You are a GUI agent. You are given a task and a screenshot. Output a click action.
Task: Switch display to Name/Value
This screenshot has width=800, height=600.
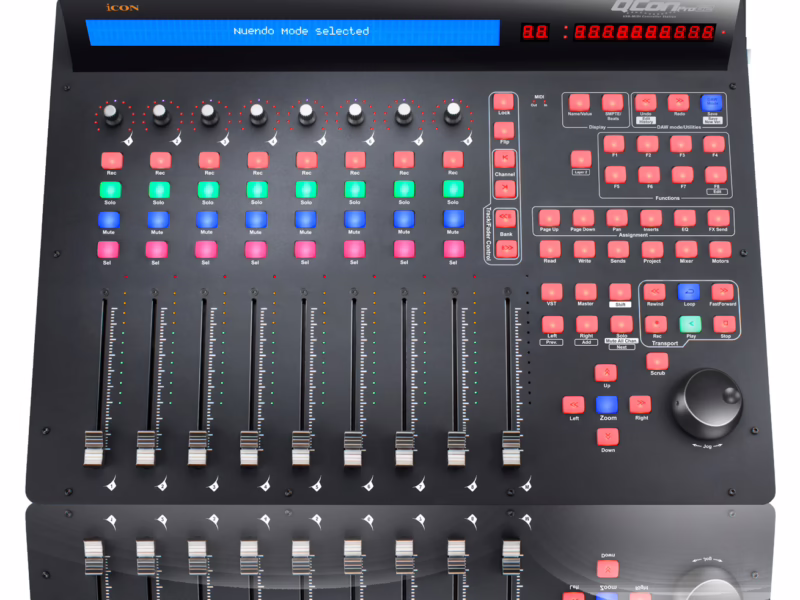pyautogui.click(x=579, y=103)
